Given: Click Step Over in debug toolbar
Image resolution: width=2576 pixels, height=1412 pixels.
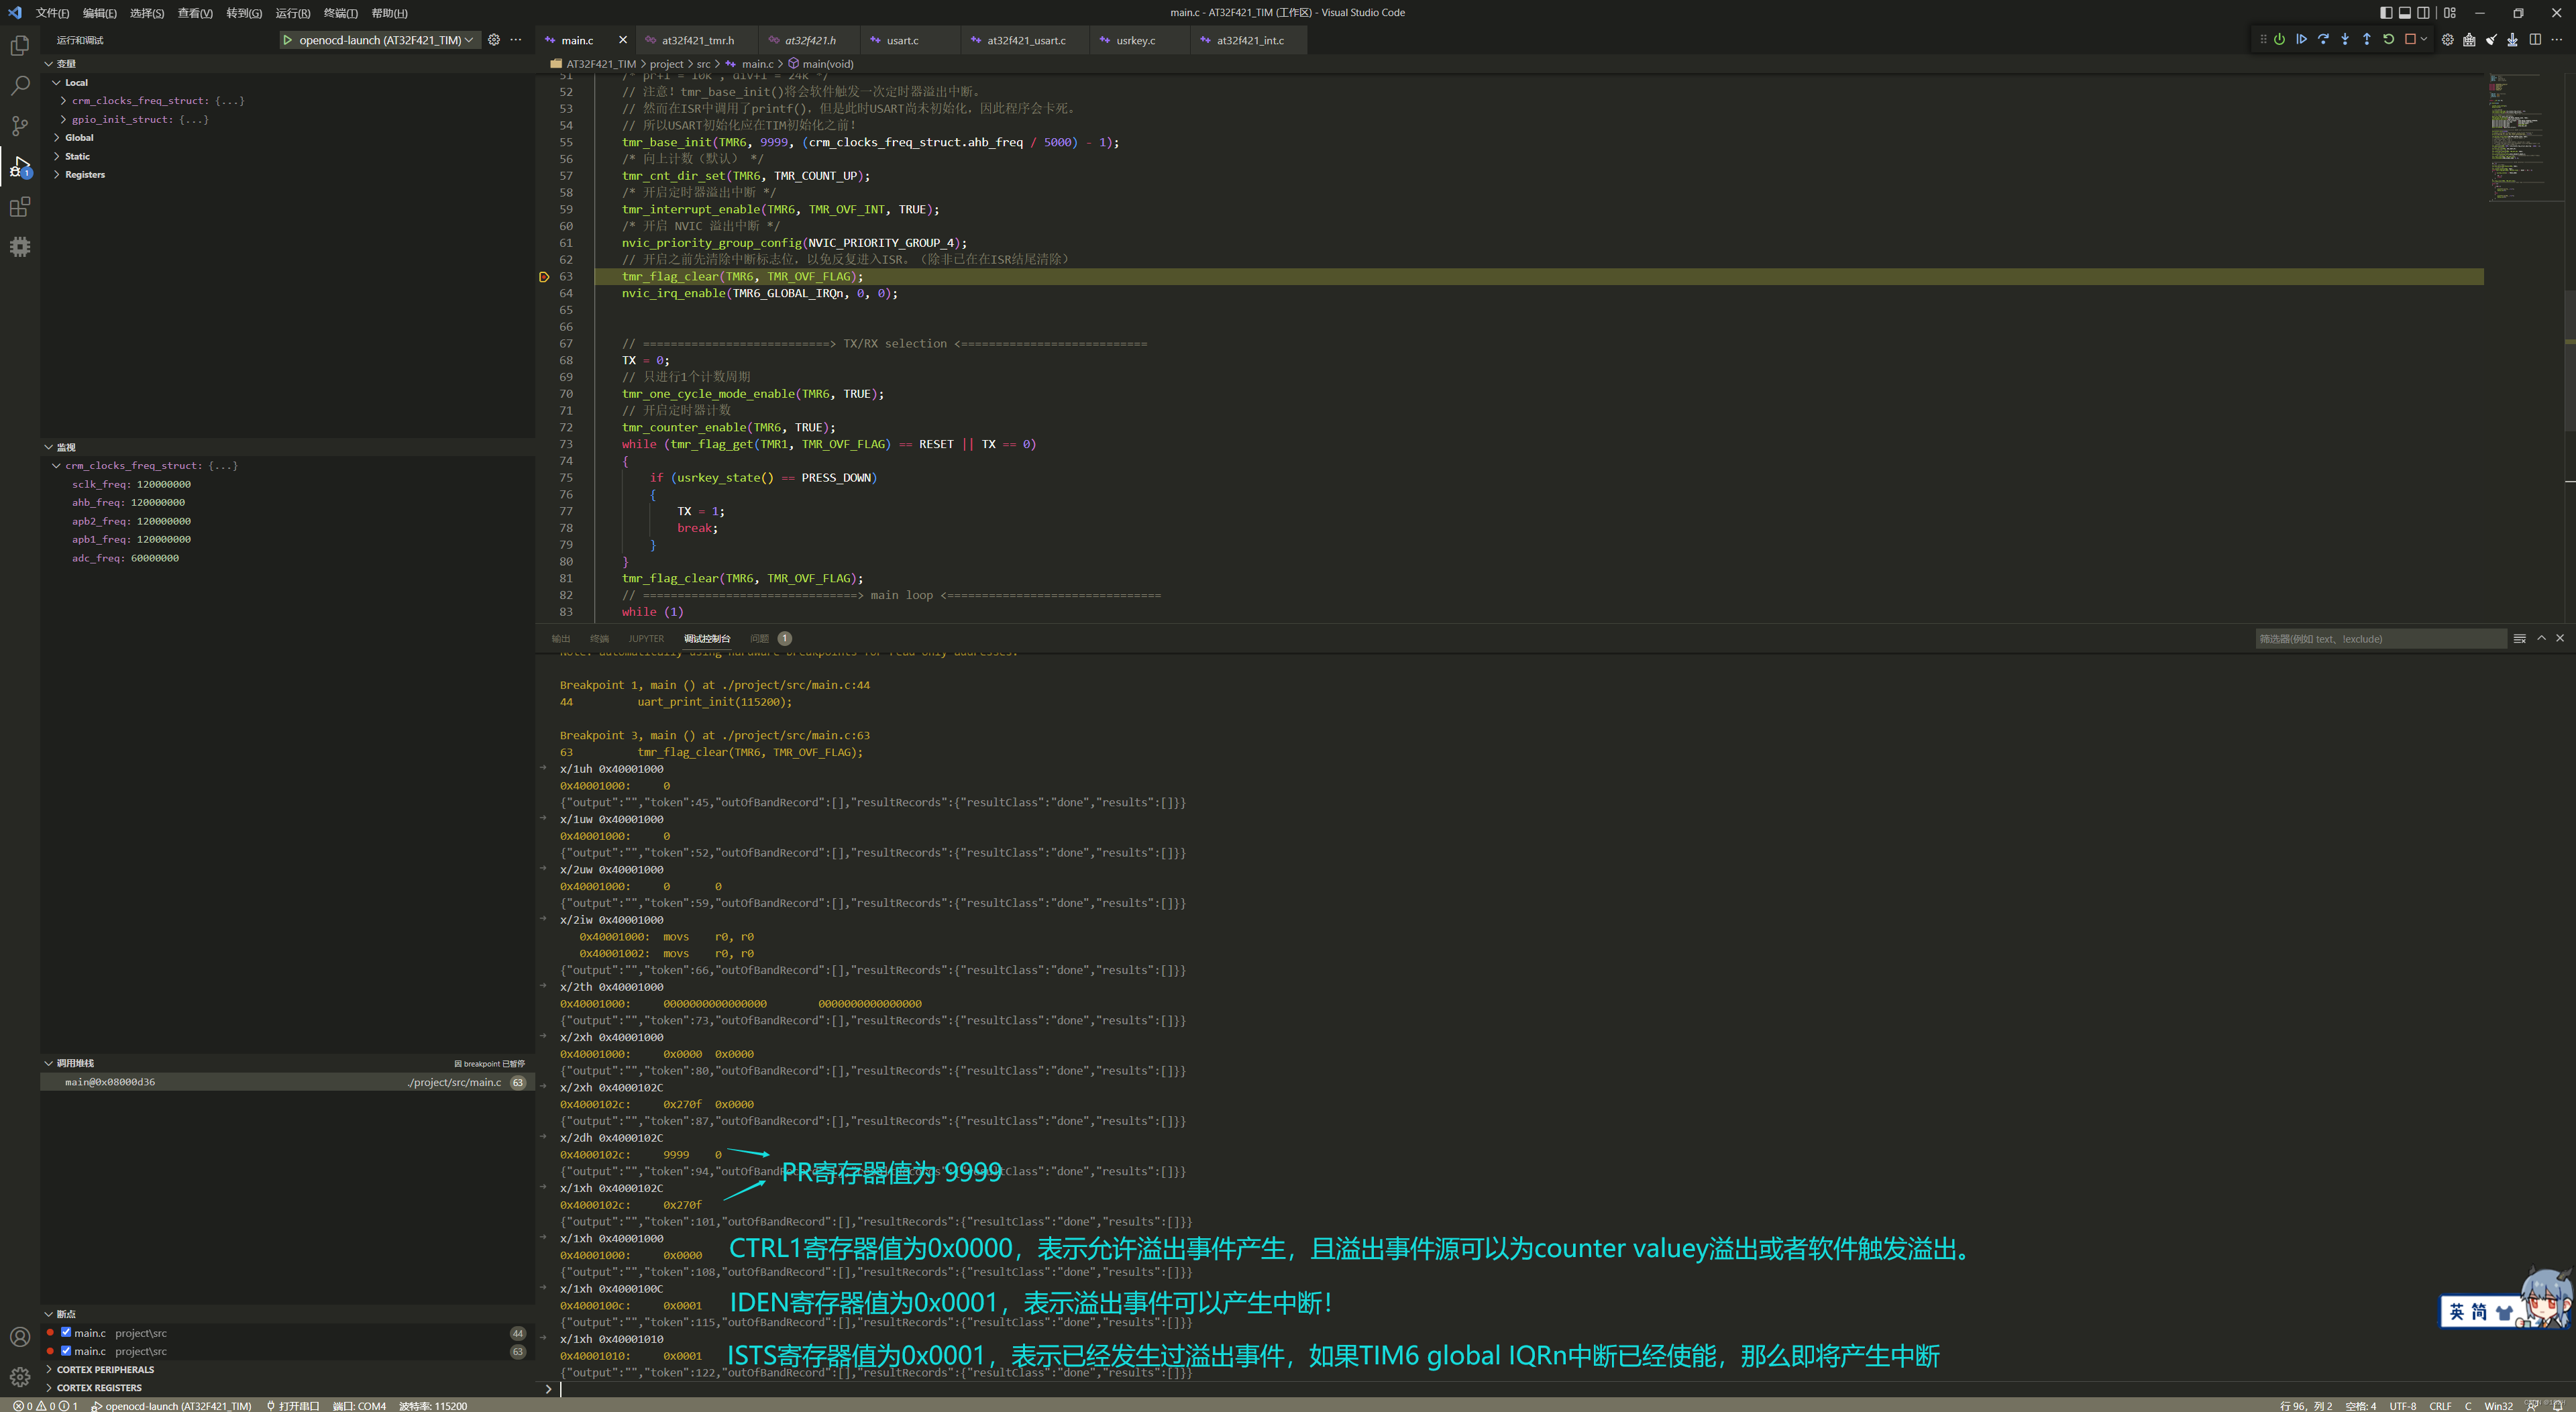Looking at the screenshot, I should (x=2323, y=40).
